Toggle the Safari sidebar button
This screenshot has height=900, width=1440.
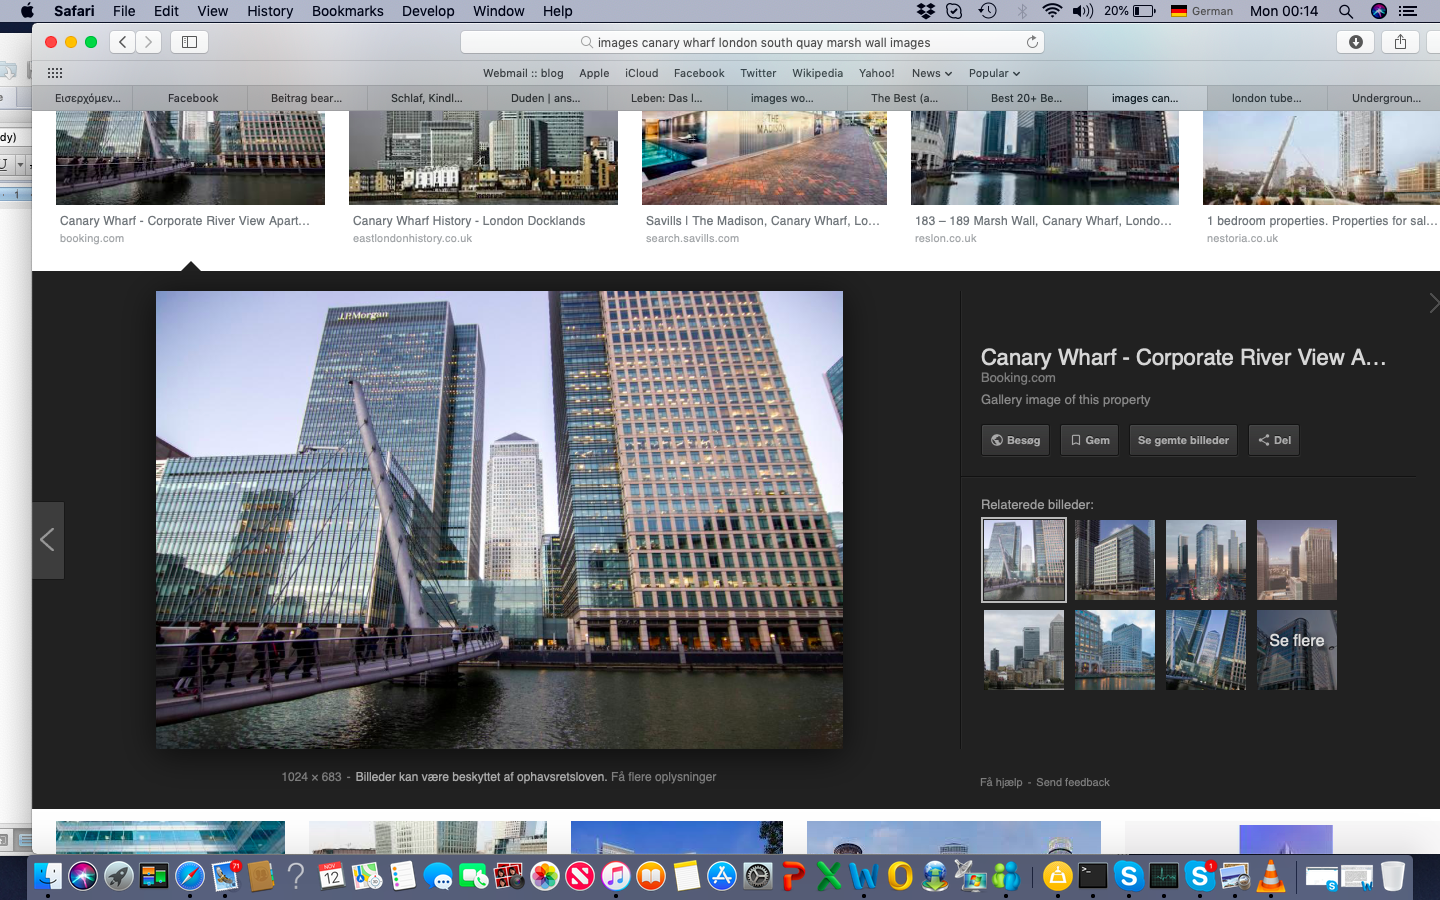pyautogui.click(x=189, y=42)
